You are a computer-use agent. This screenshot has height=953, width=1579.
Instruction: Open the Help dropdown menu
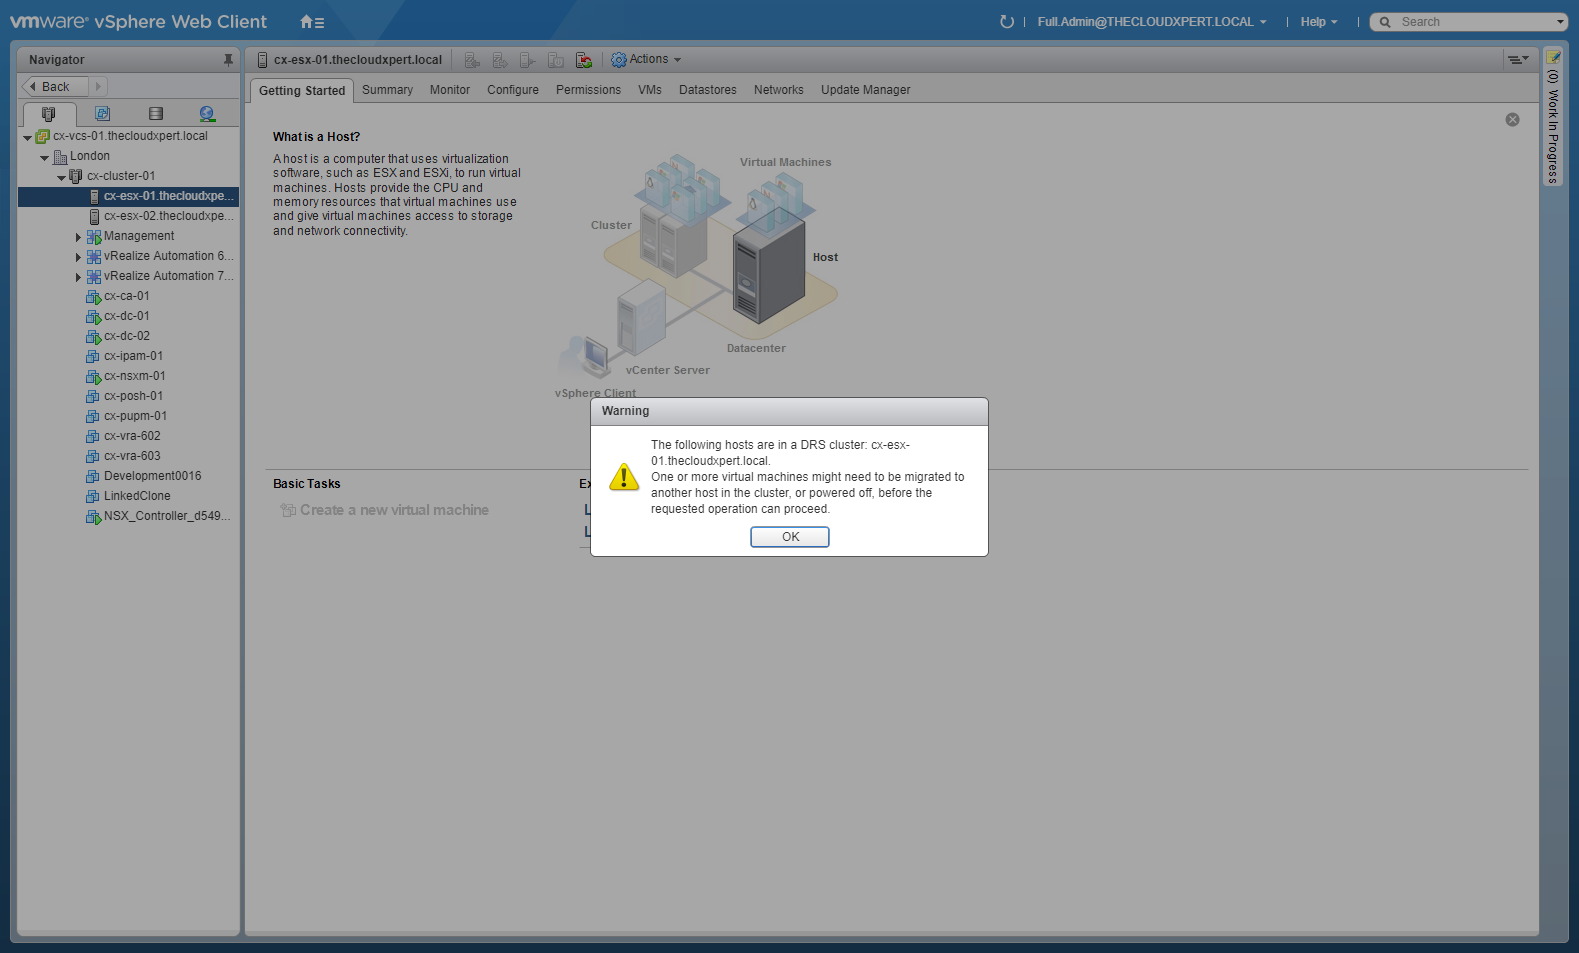tap(1318, 22)
